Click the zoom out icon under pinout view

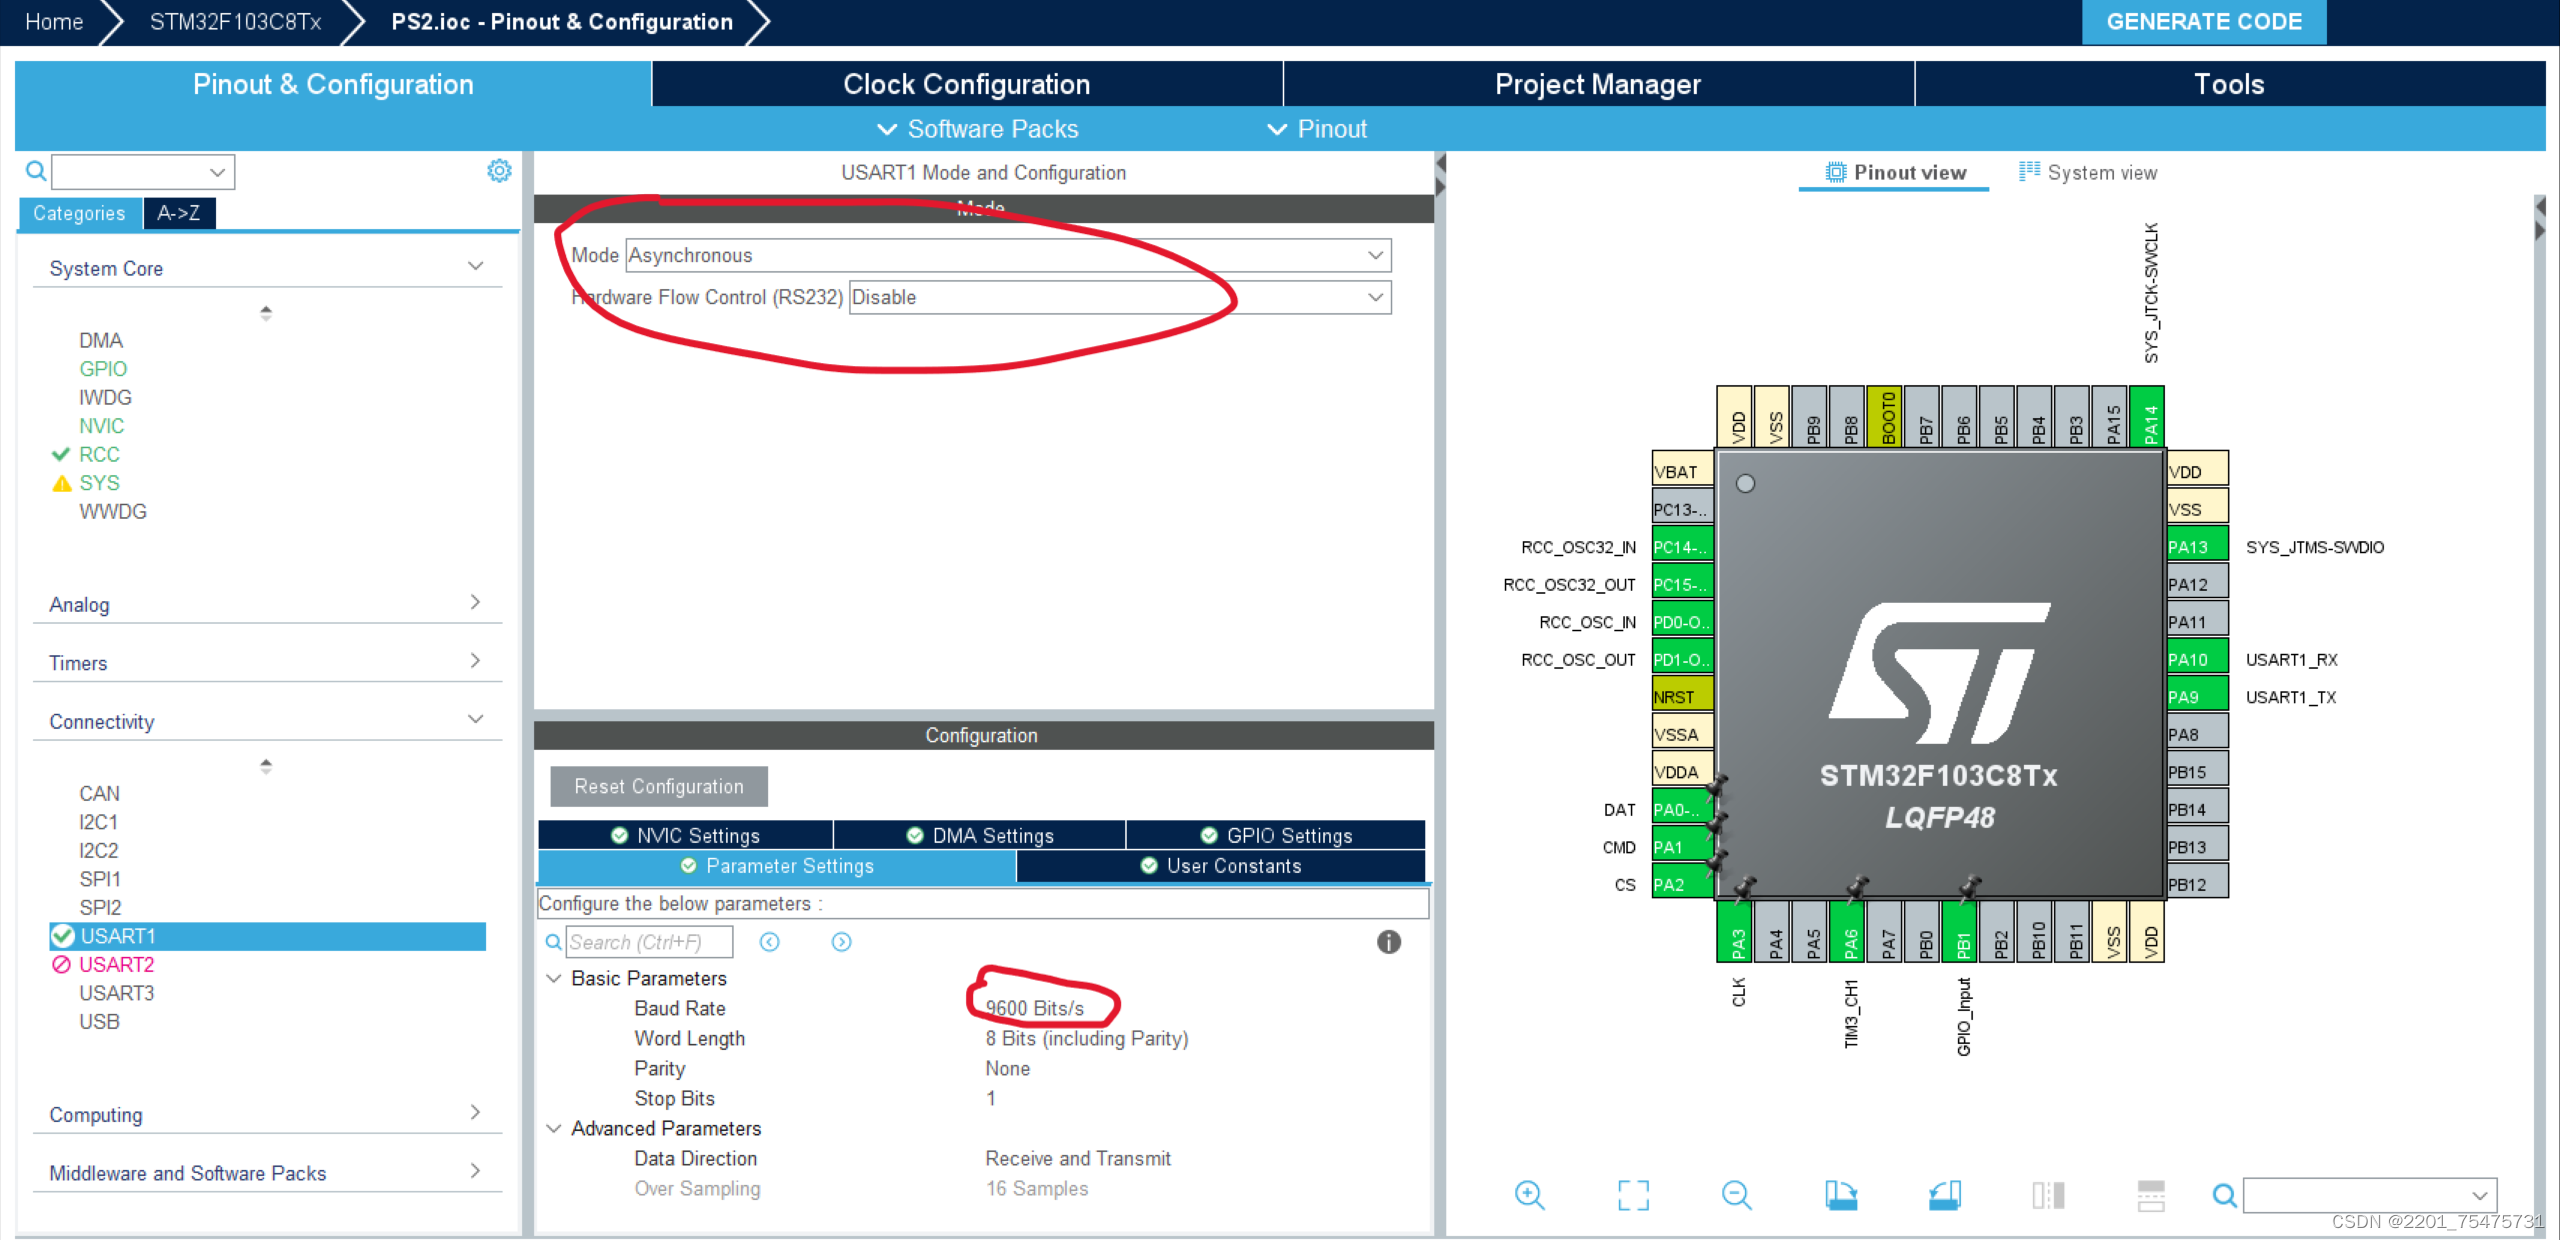click(x=1737, y=1195)
